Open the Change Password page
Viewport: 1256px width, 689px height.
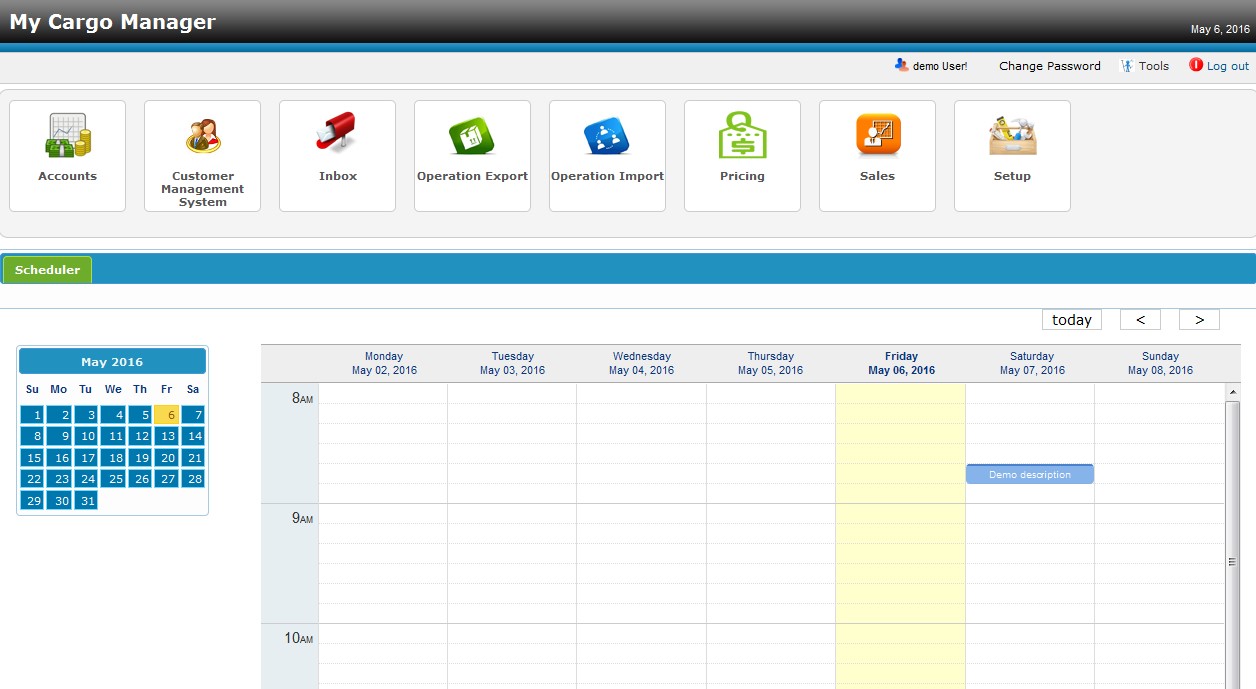(x=1049, y=65)
